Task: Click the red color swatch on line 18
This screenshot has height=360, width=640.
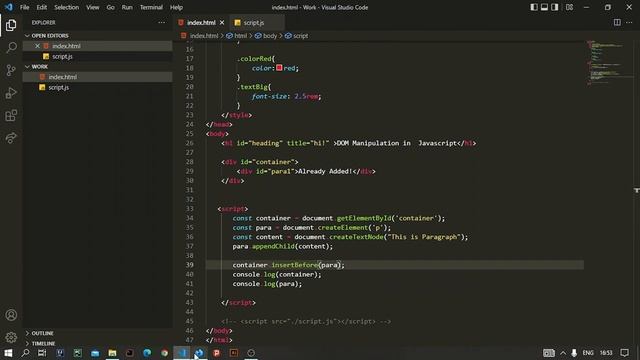Action: point(279,68)
